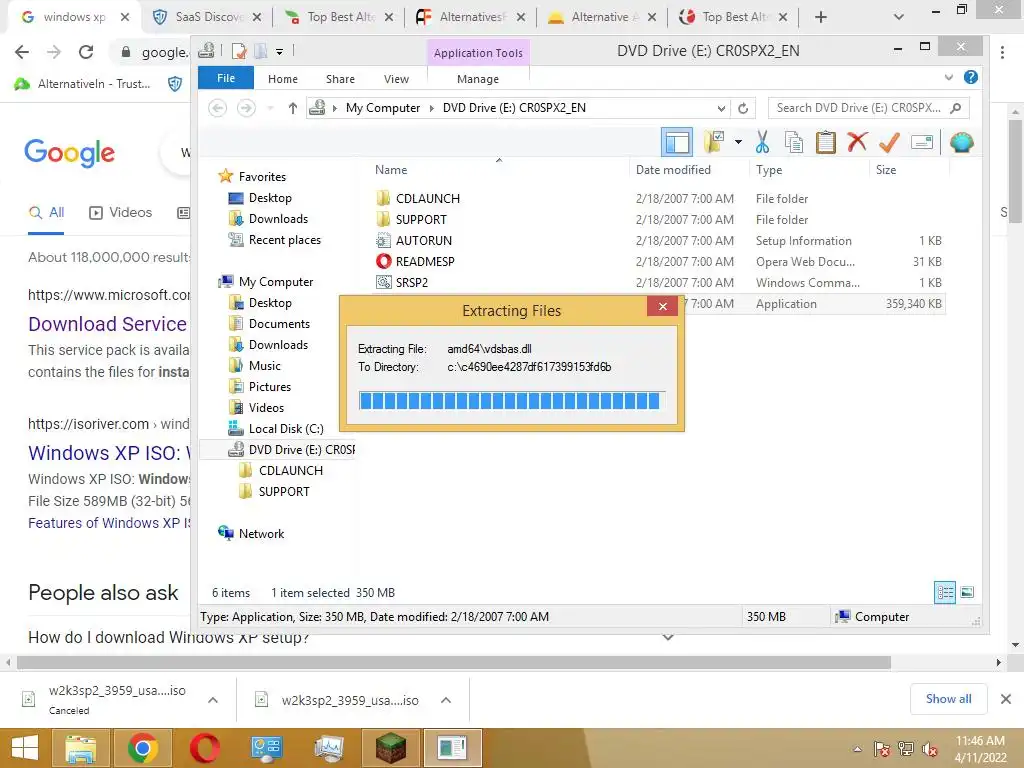Select Pictures under My Computer
1024x768 pixels.
click(270, 387)
